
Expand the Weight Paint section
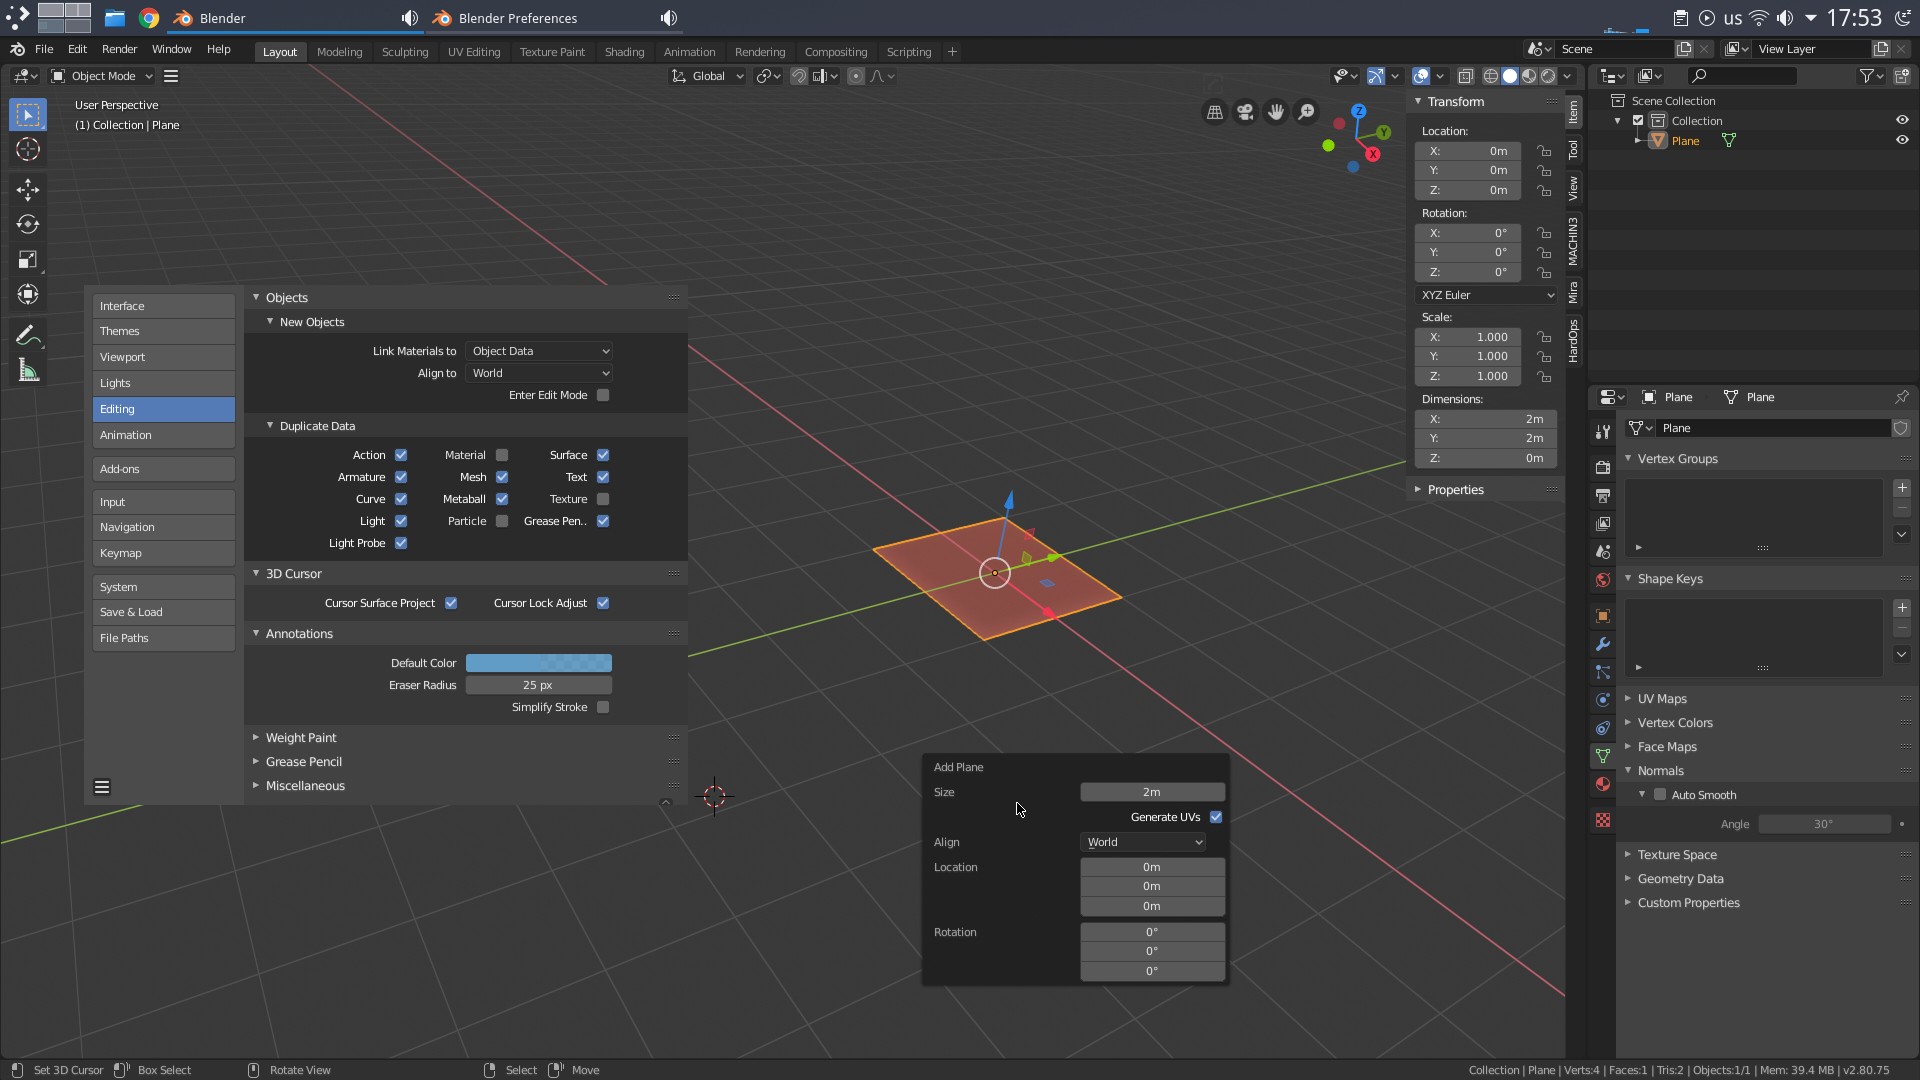coord(300,738)
